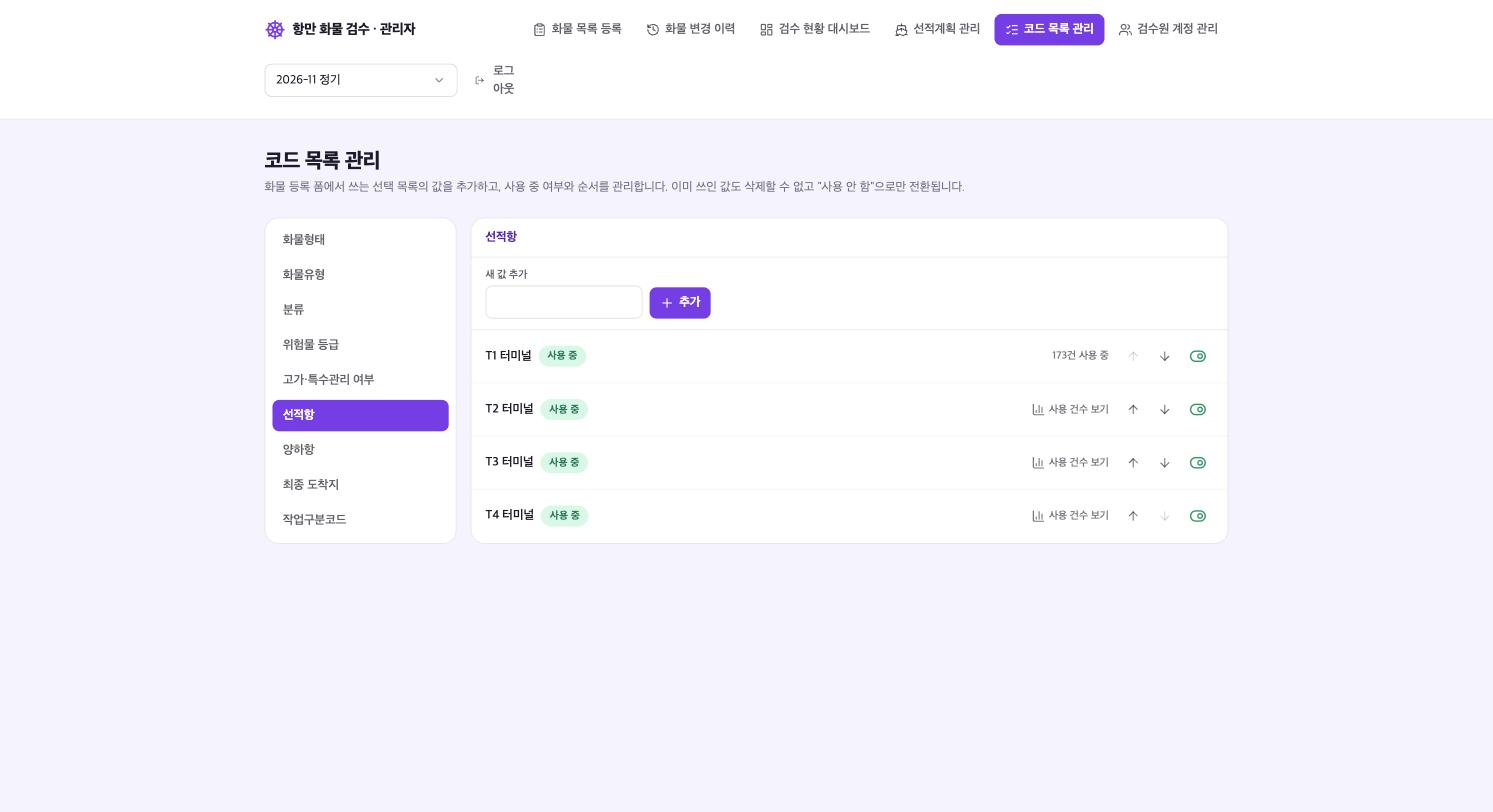
Task: Toggle T1 터미널 active status
Action: pos(1198,356)
